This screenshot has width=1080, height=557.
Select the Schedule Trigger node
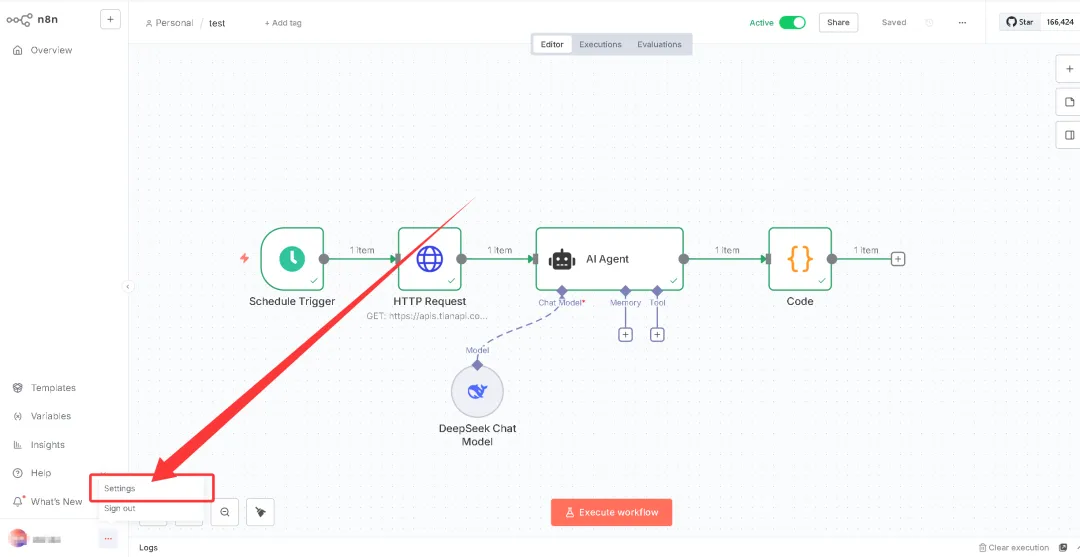click(292, 259)
